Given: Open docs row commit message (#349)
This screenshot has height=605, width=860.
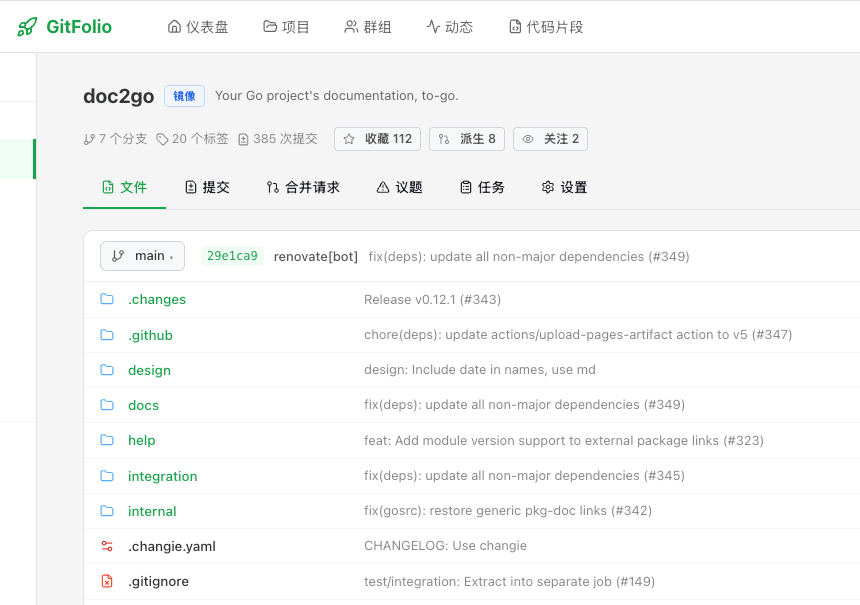Looking at the screenshot, I should [x=524, y=405].
